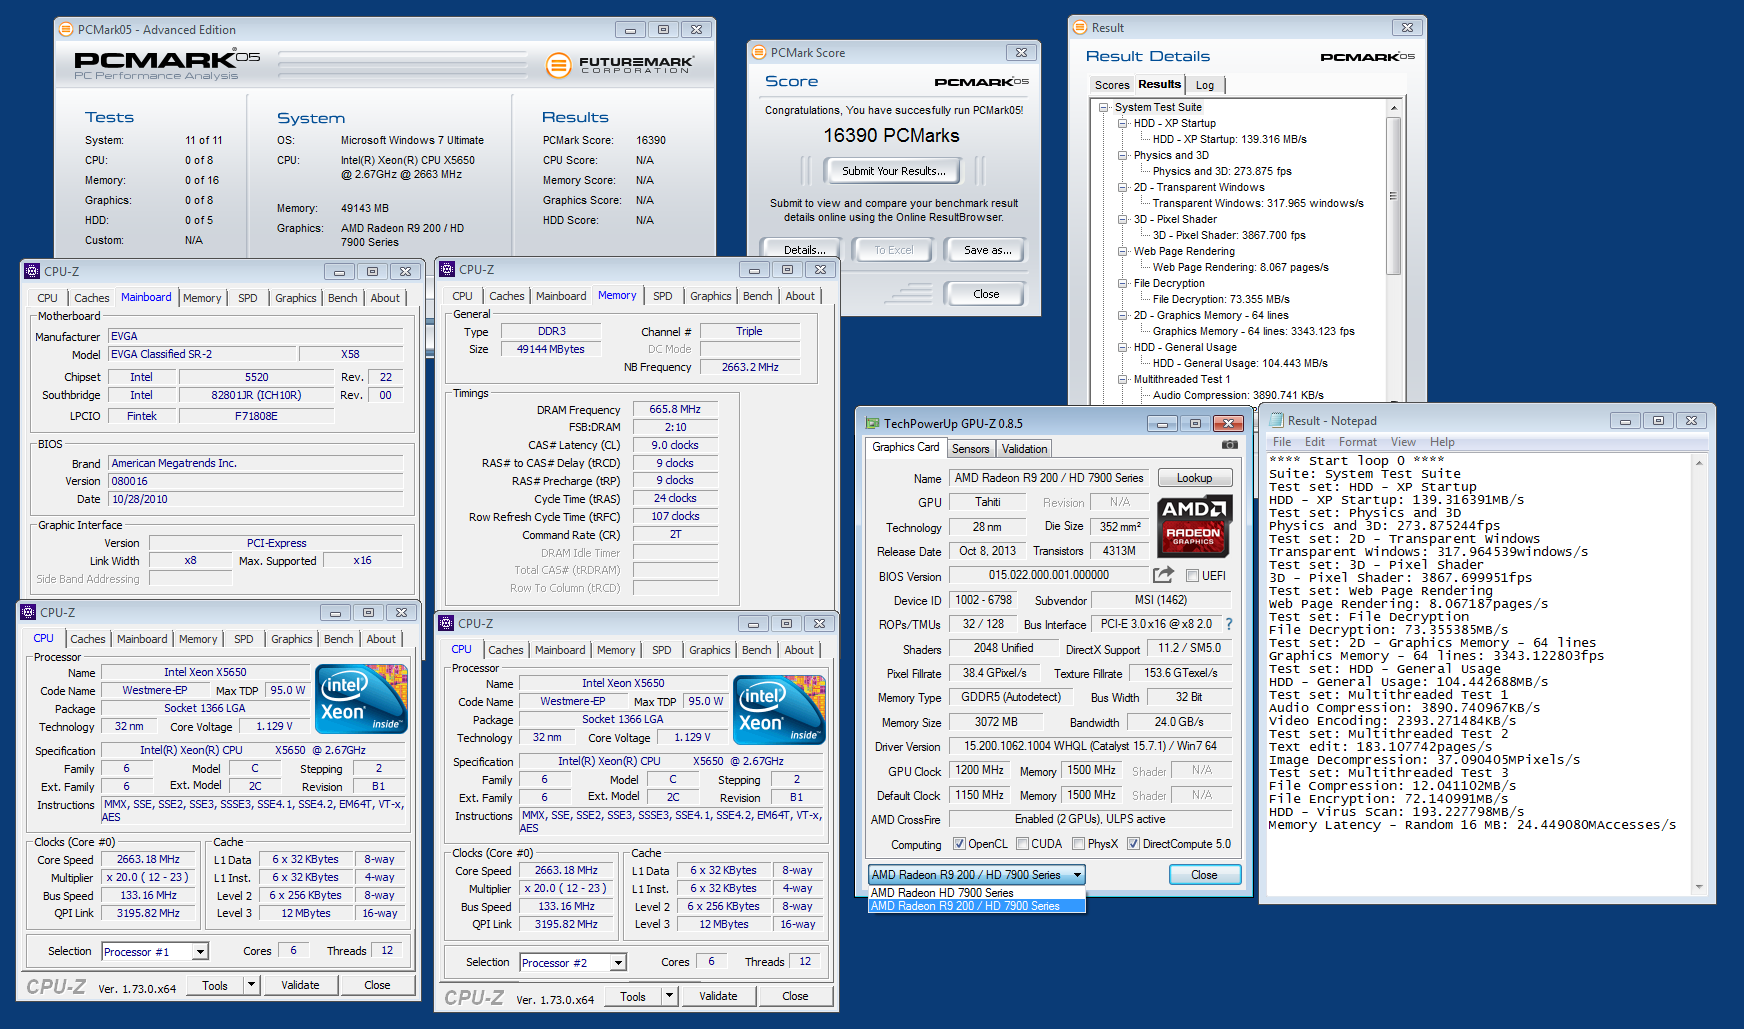The height and width of the screenshot is (1029, 1744).
Task: Click the PCMark05 Advanced Edition title bar icon
Action: click(66, 30)
